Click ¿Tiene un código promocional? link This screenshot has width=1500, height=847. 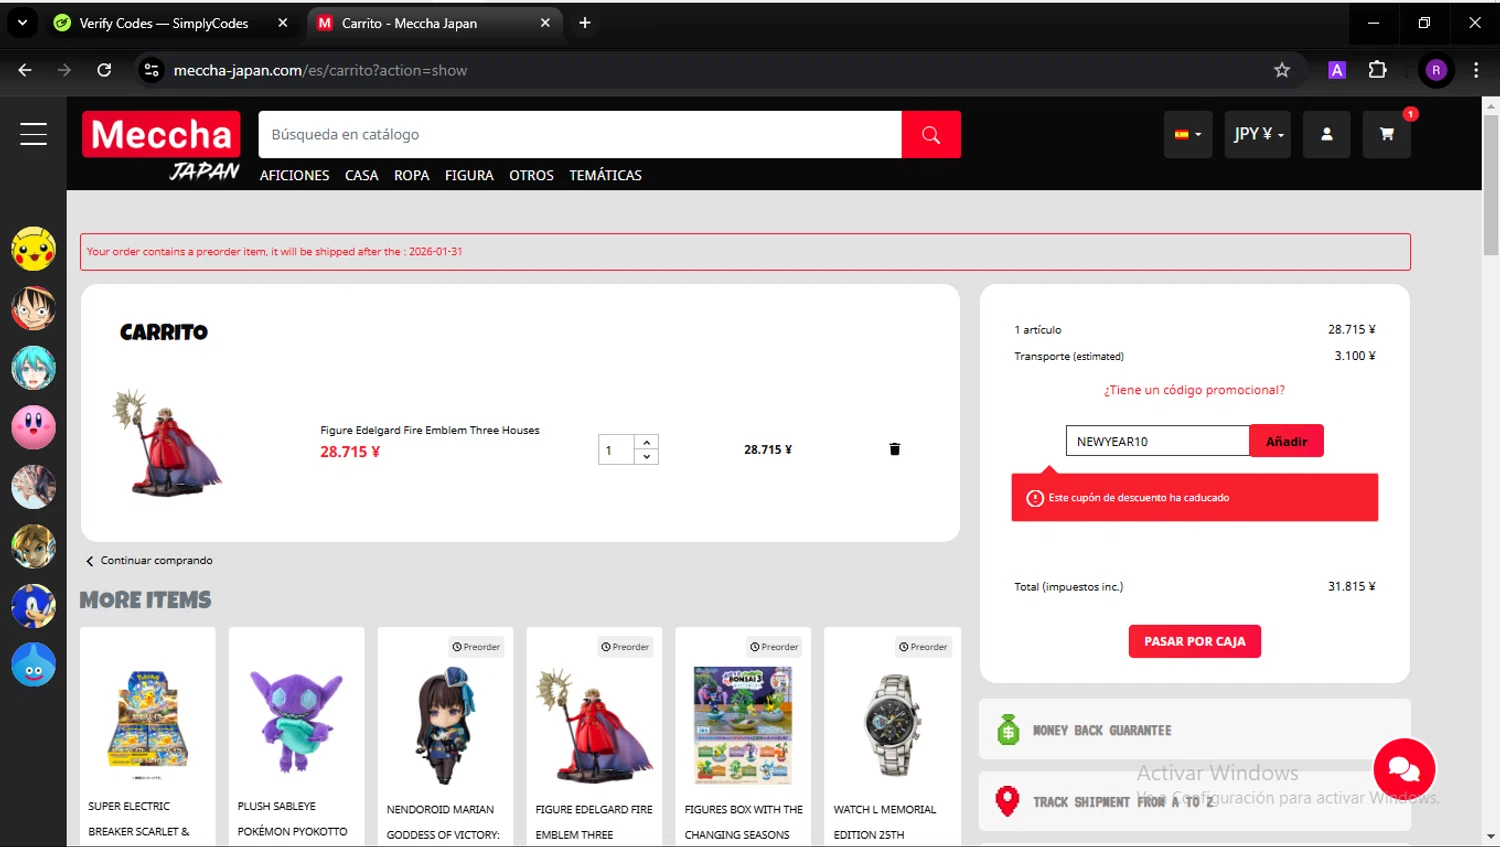click(1194, 390)
